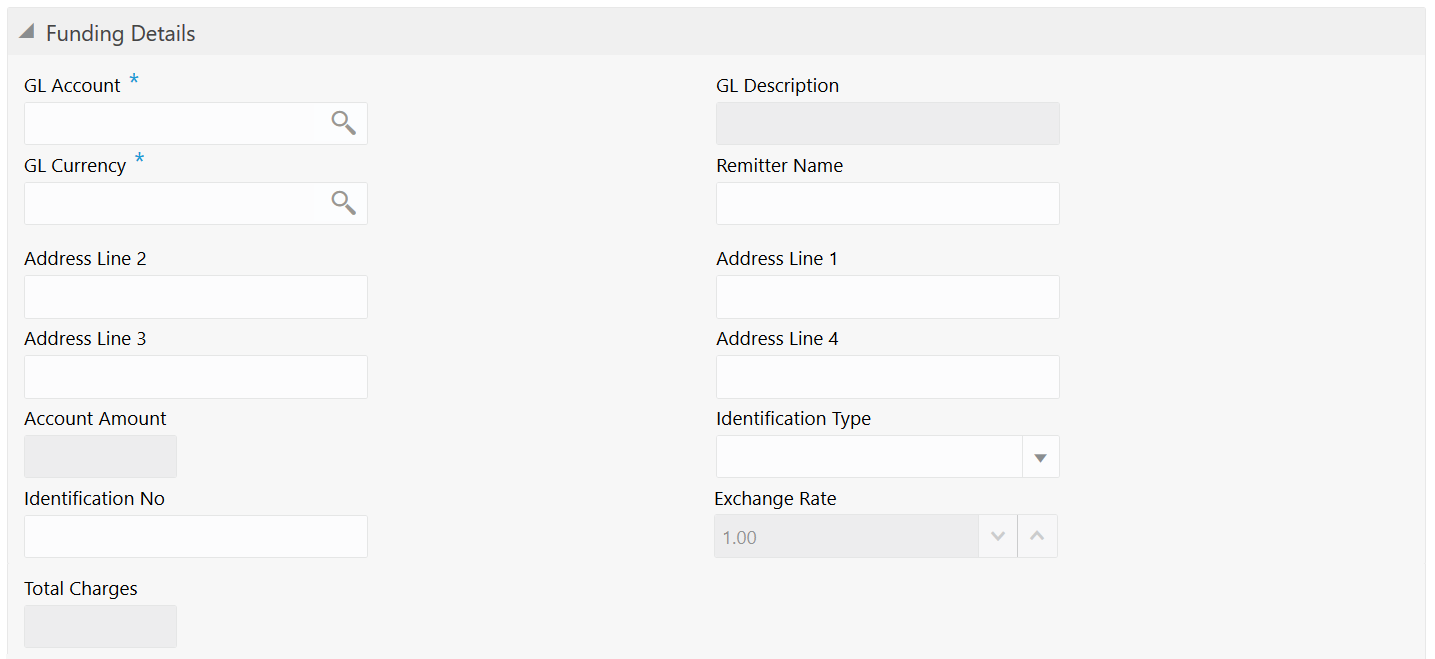Viewport: 1435px width, 659px height.
Task: Select the Identification No field
Action: point(195,536)
